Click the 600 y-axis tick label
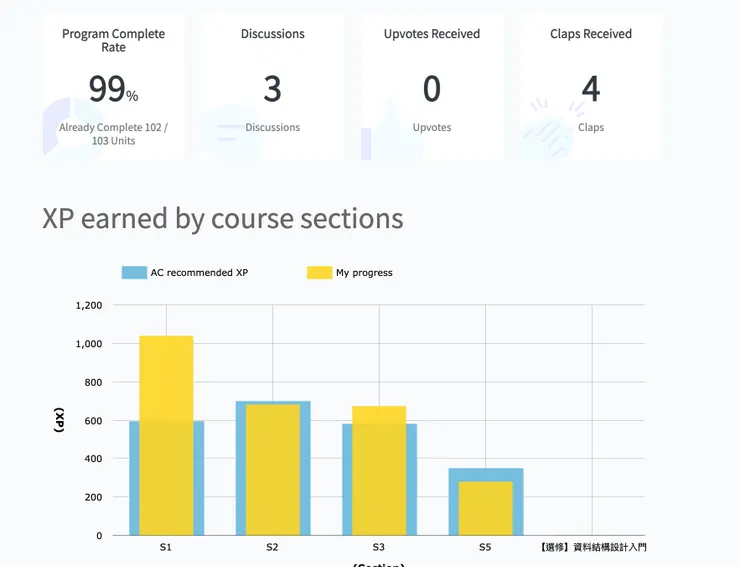 point(93,421)
